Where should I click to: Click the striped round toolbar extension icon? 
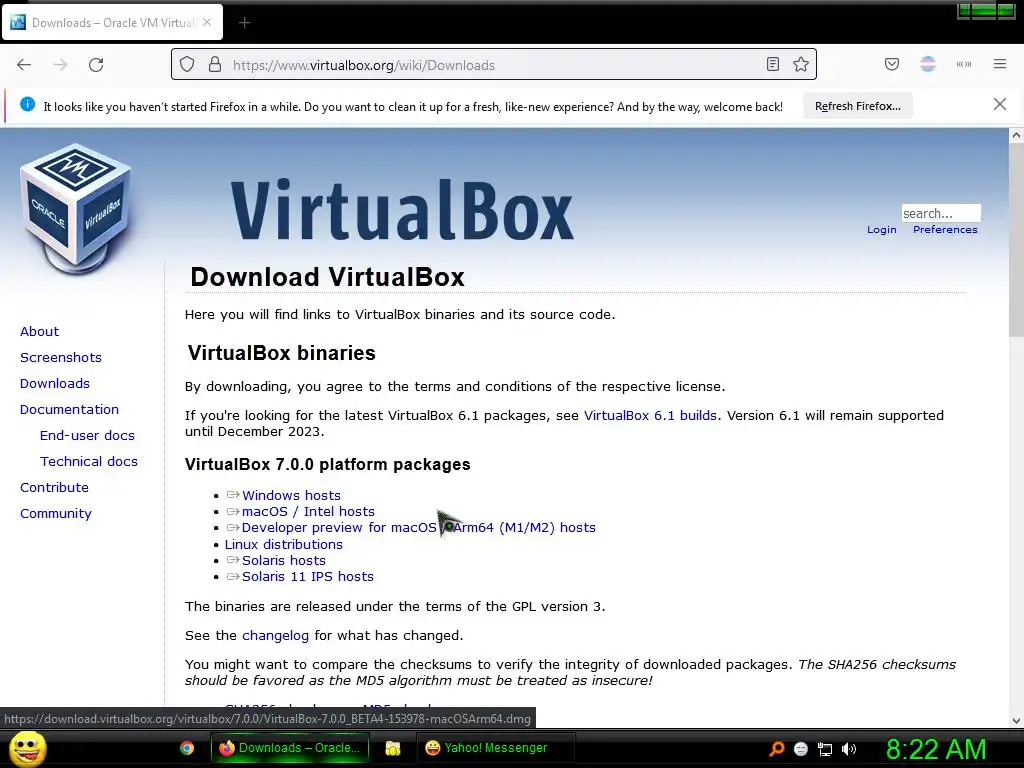click(928, 64)
